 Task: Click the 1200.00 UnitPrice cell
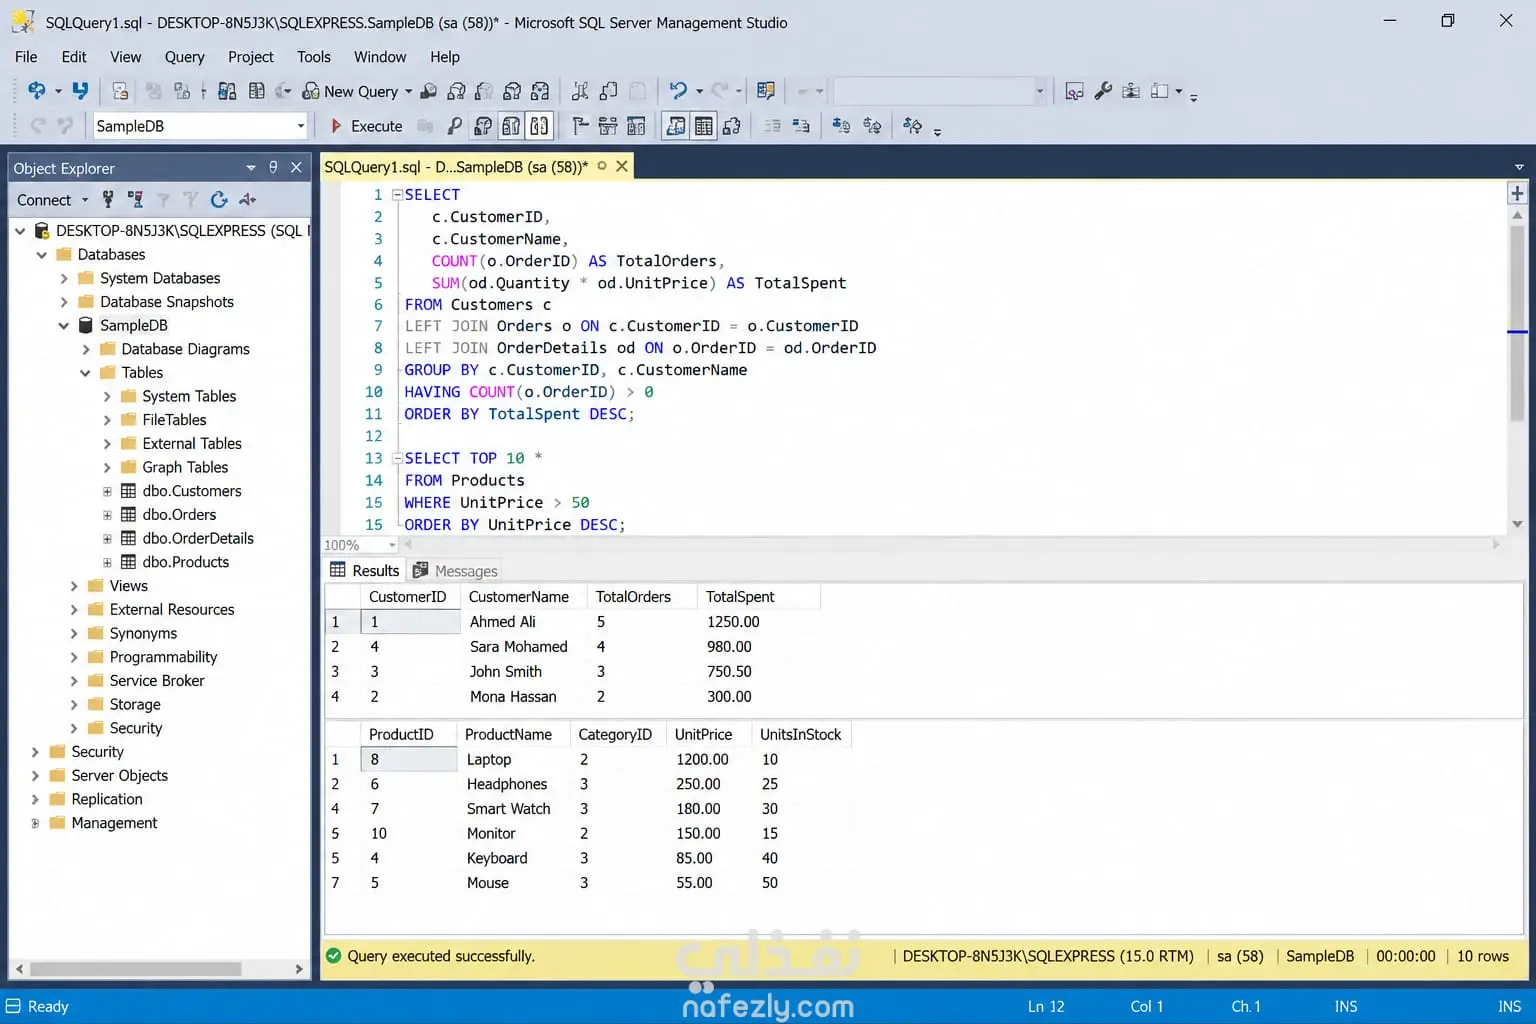[708, 760]
